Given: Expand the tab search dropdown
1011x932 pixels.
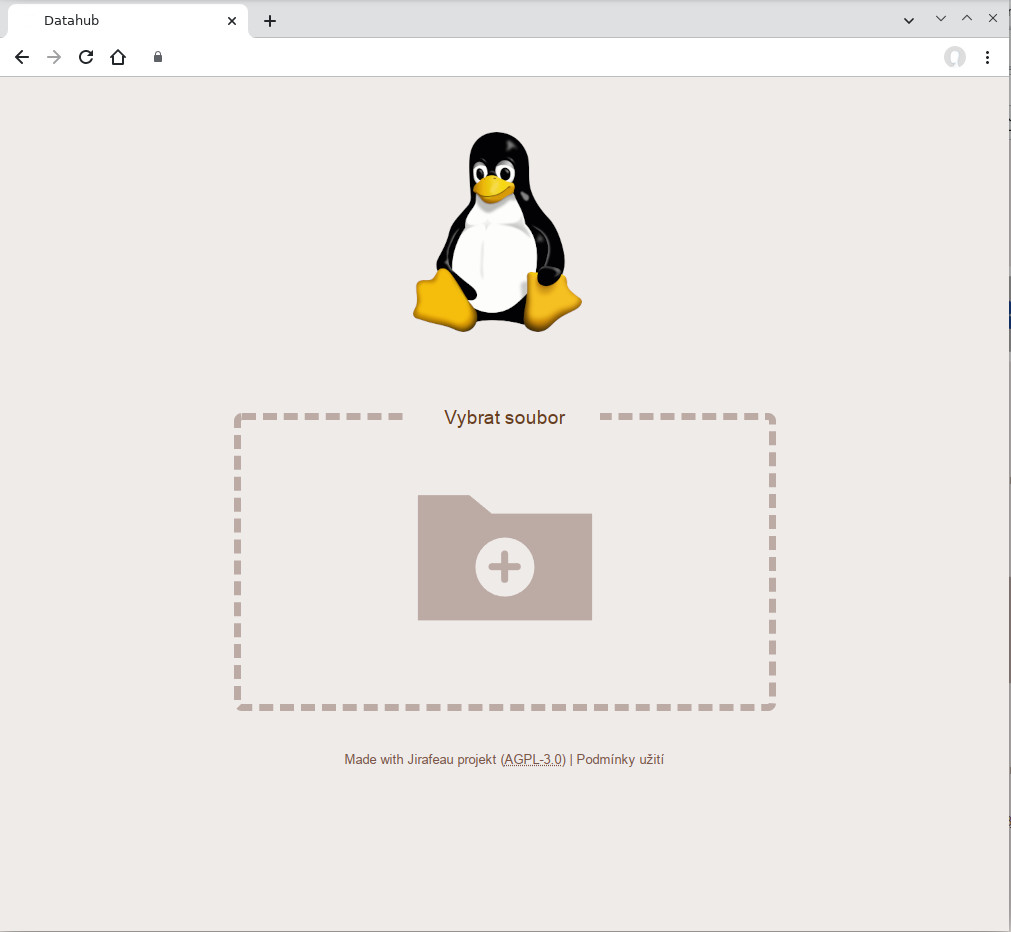Looking at the screenshot, I should (909, 21).
